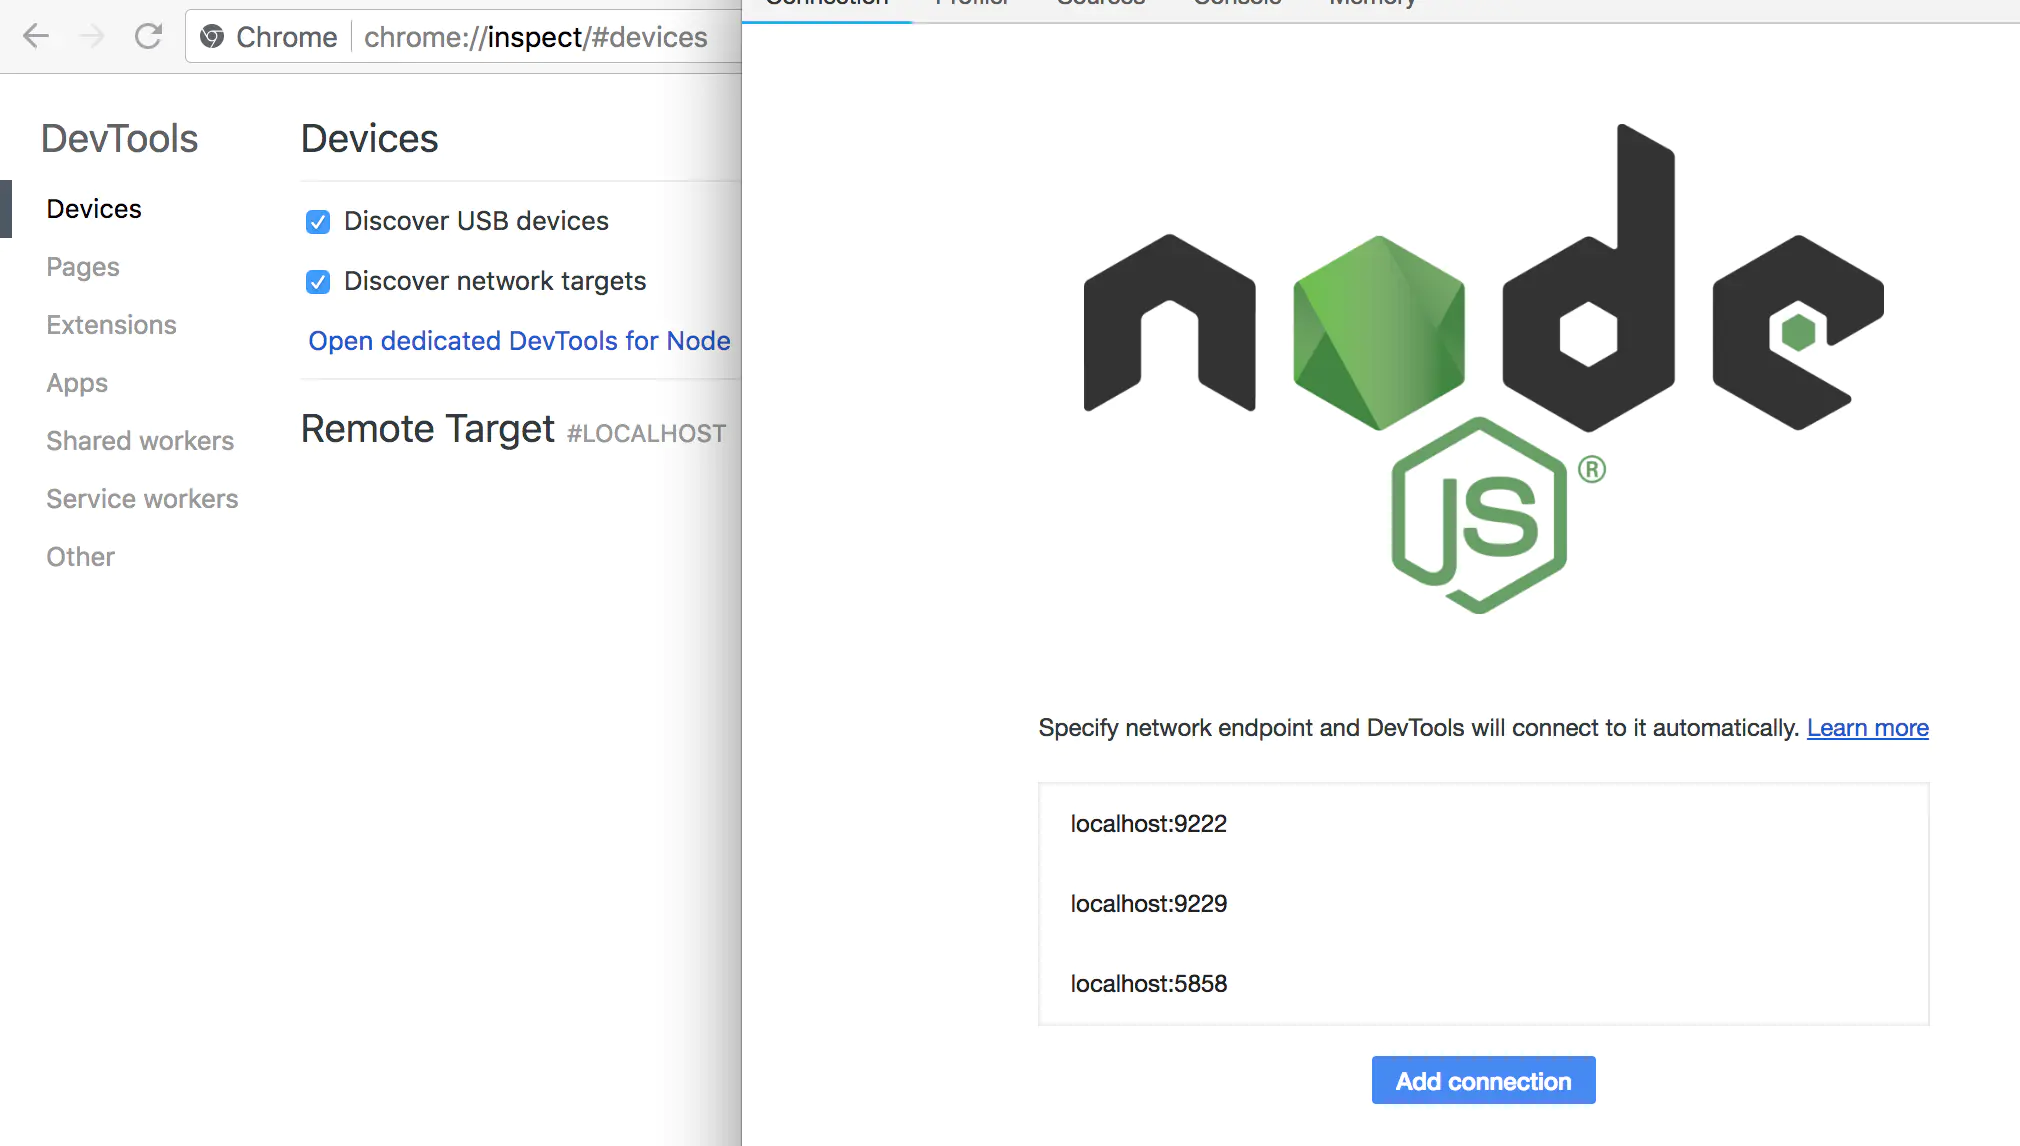The width and height of the screenshot is (2020, 1146).
Task: Select the localhost:9229 connection entry
Action: pyautogui.click(x=1148, y=904)
